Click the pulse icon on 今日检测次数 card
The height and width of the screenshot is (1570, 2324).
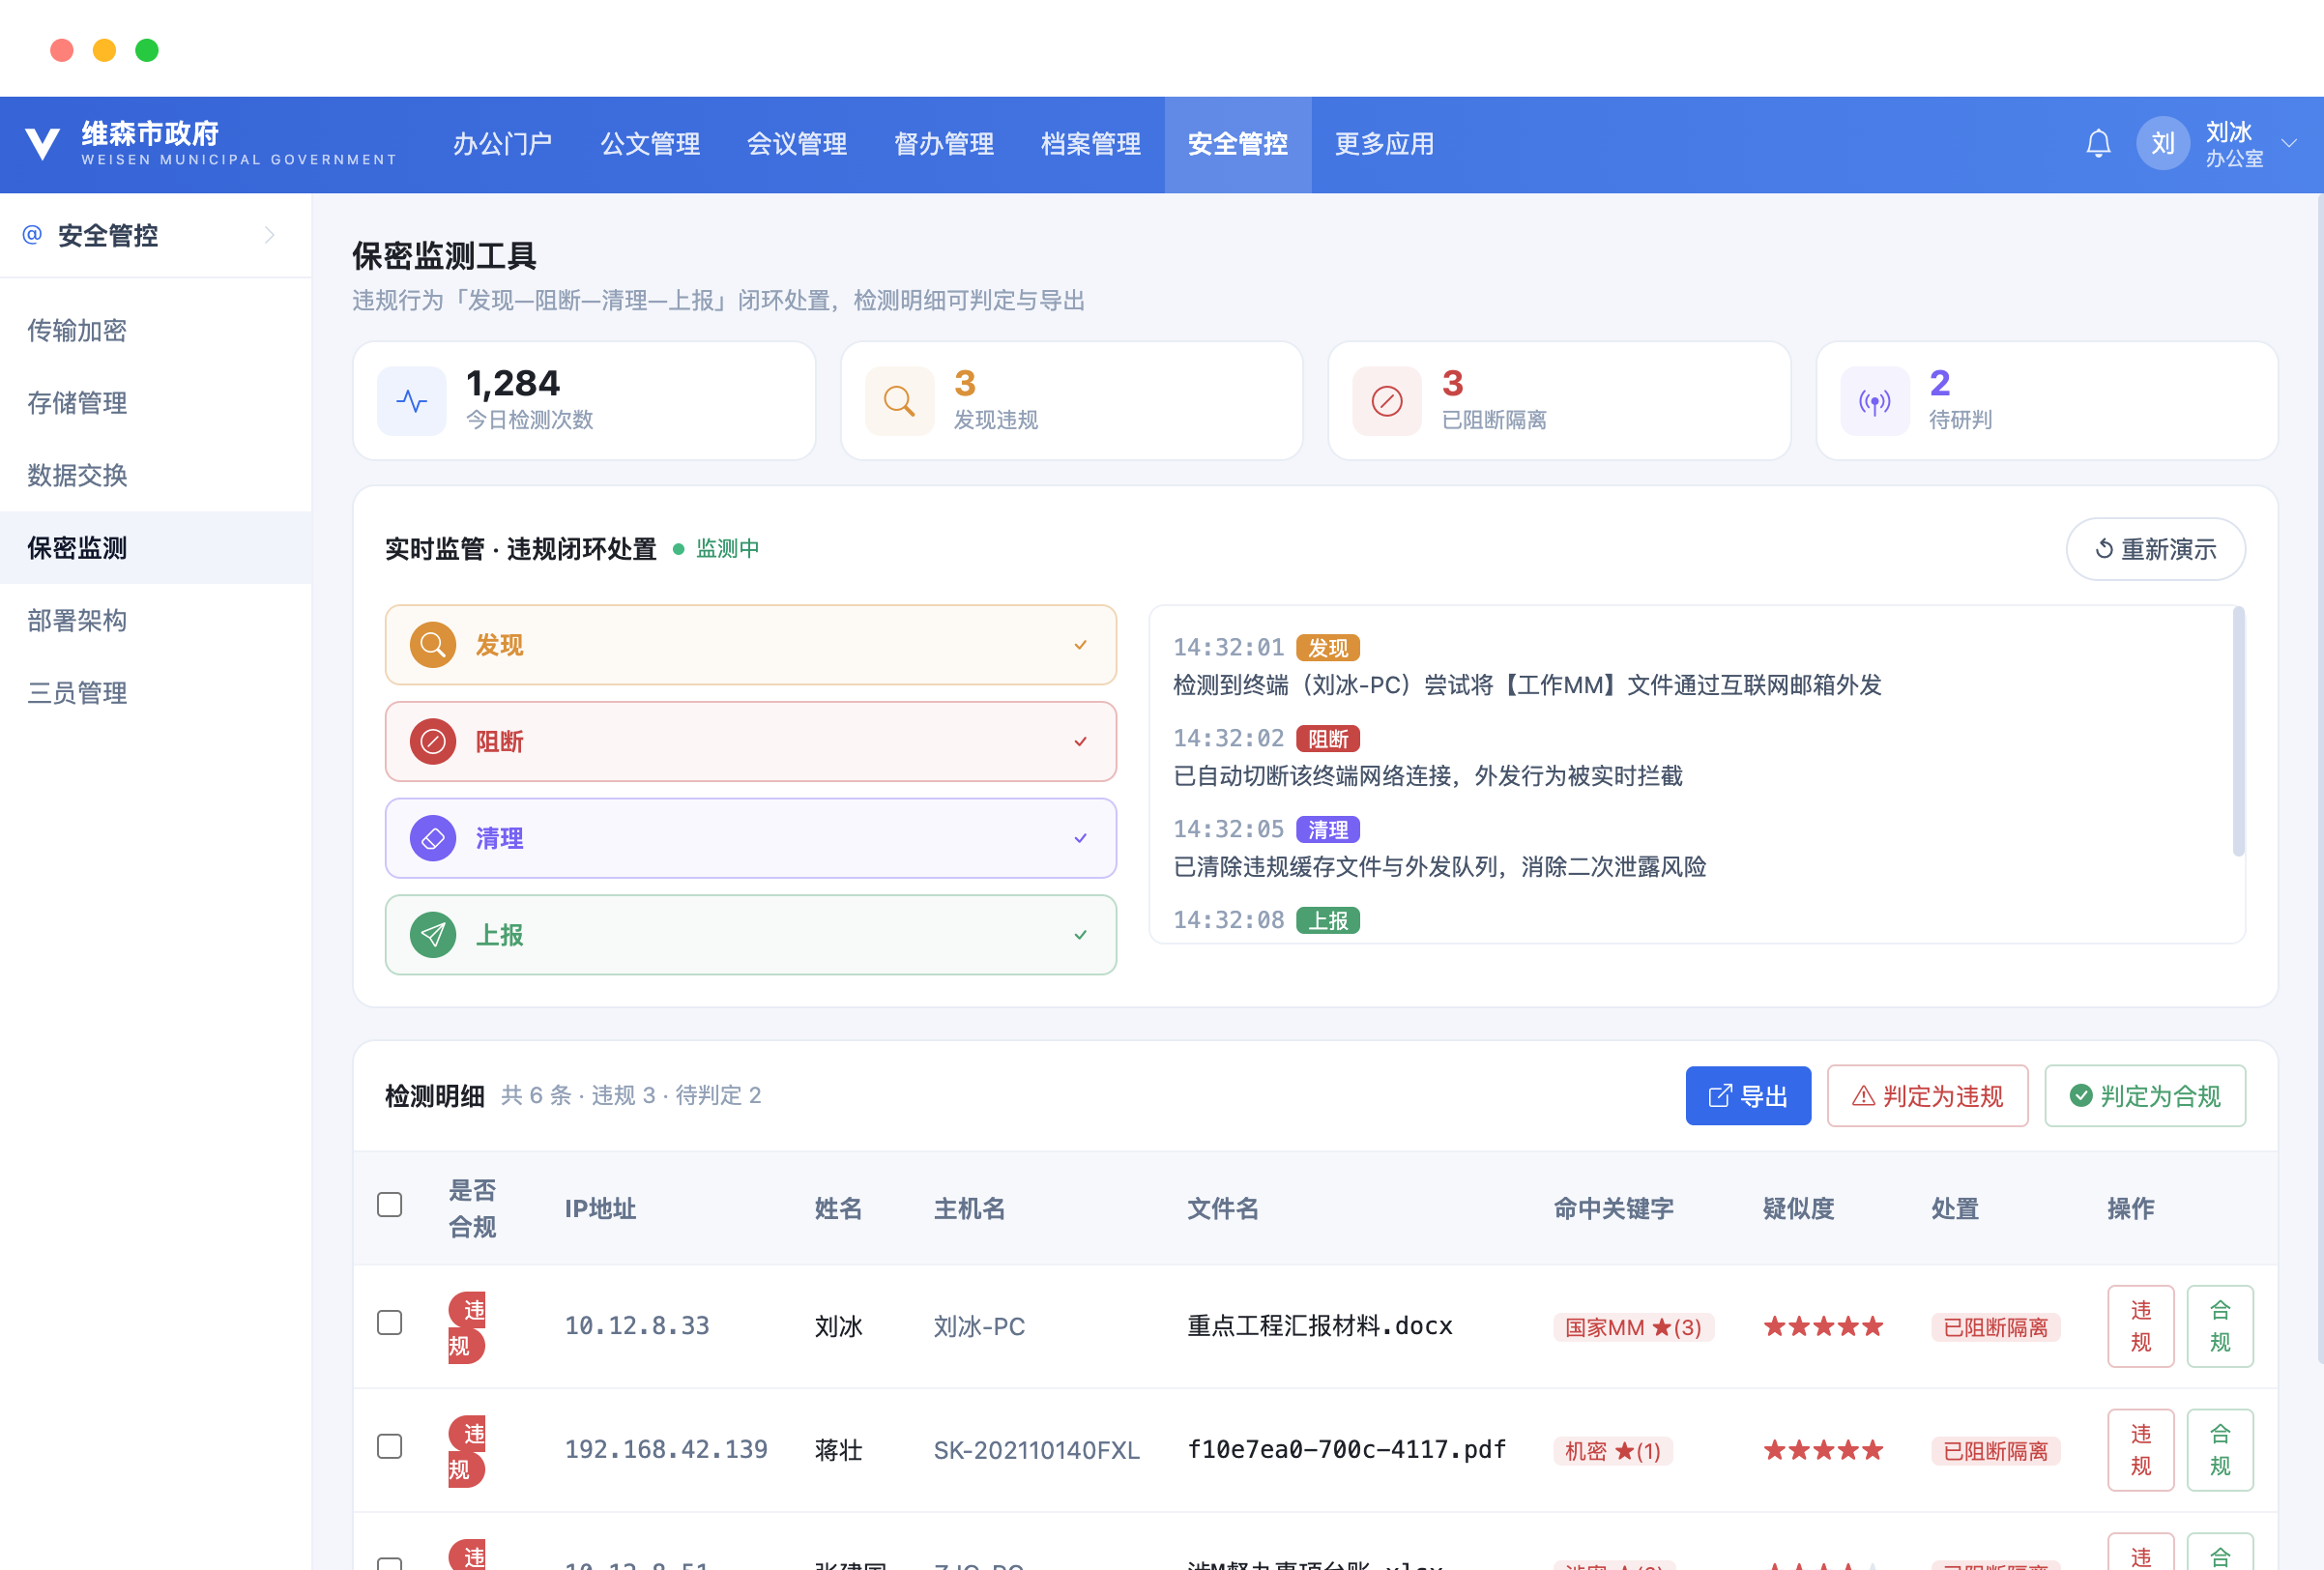click(412, 401)
